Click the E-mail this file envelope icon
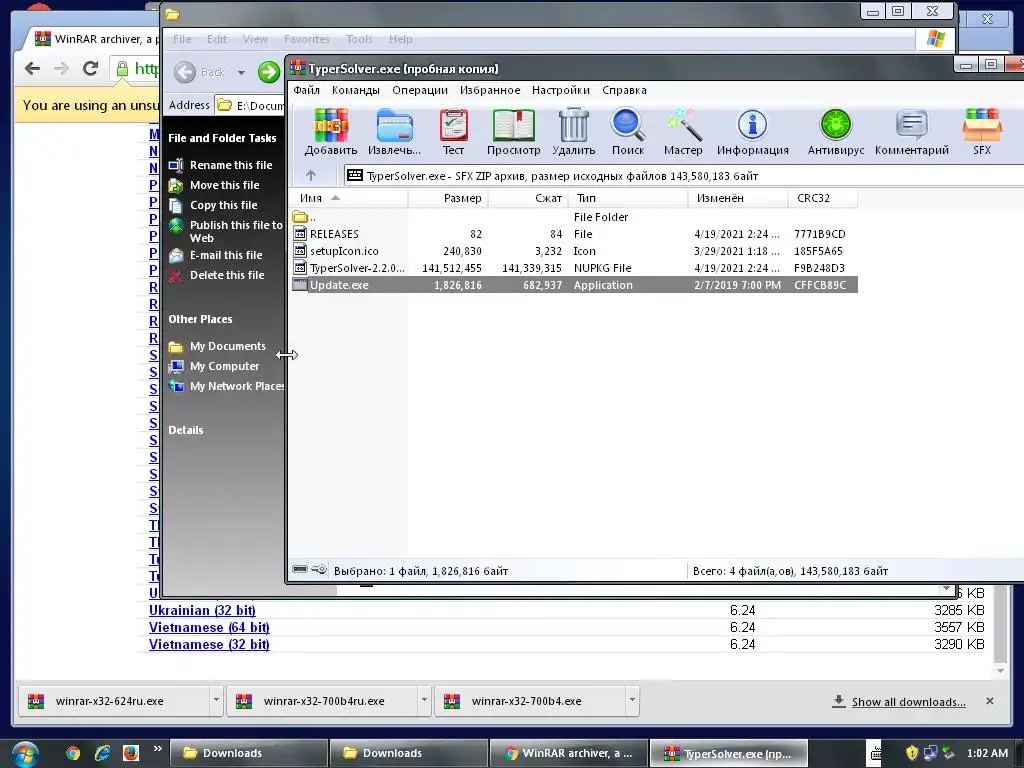This screenshot has width=1024, height=768. 176,255
